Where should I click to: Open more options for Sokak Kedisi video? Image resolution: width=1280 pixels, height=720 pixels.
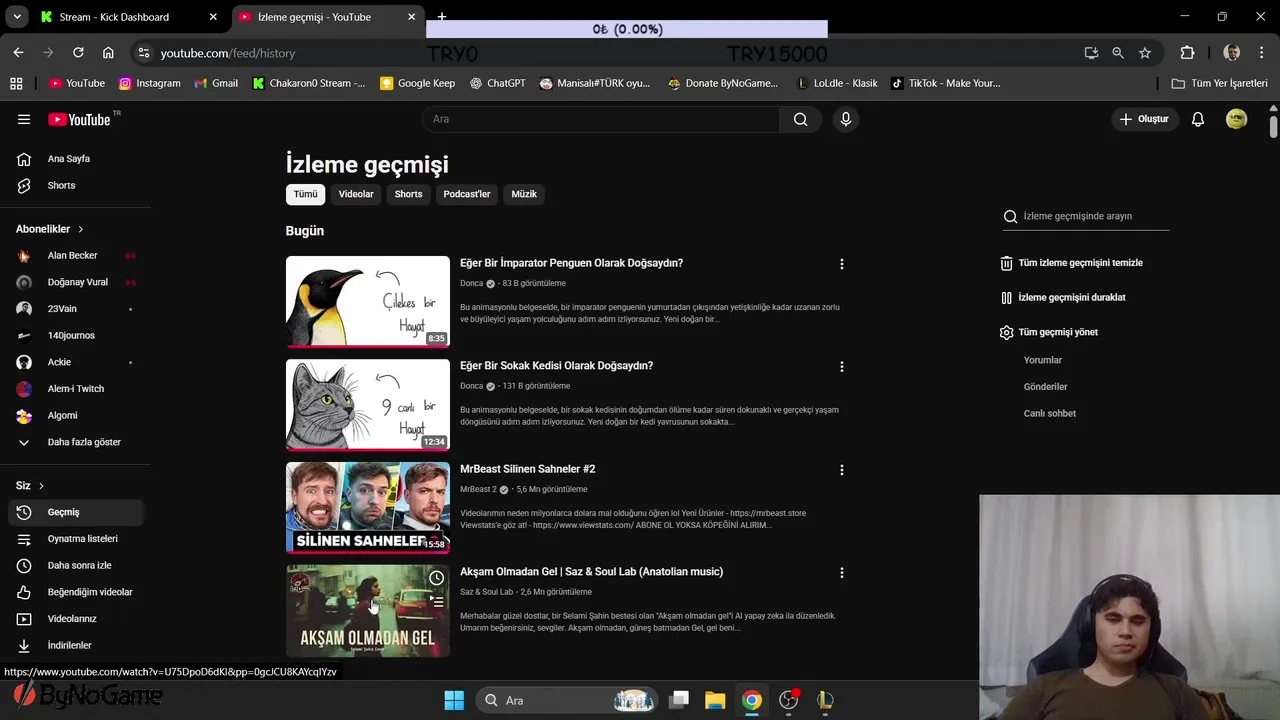point(841,367)
